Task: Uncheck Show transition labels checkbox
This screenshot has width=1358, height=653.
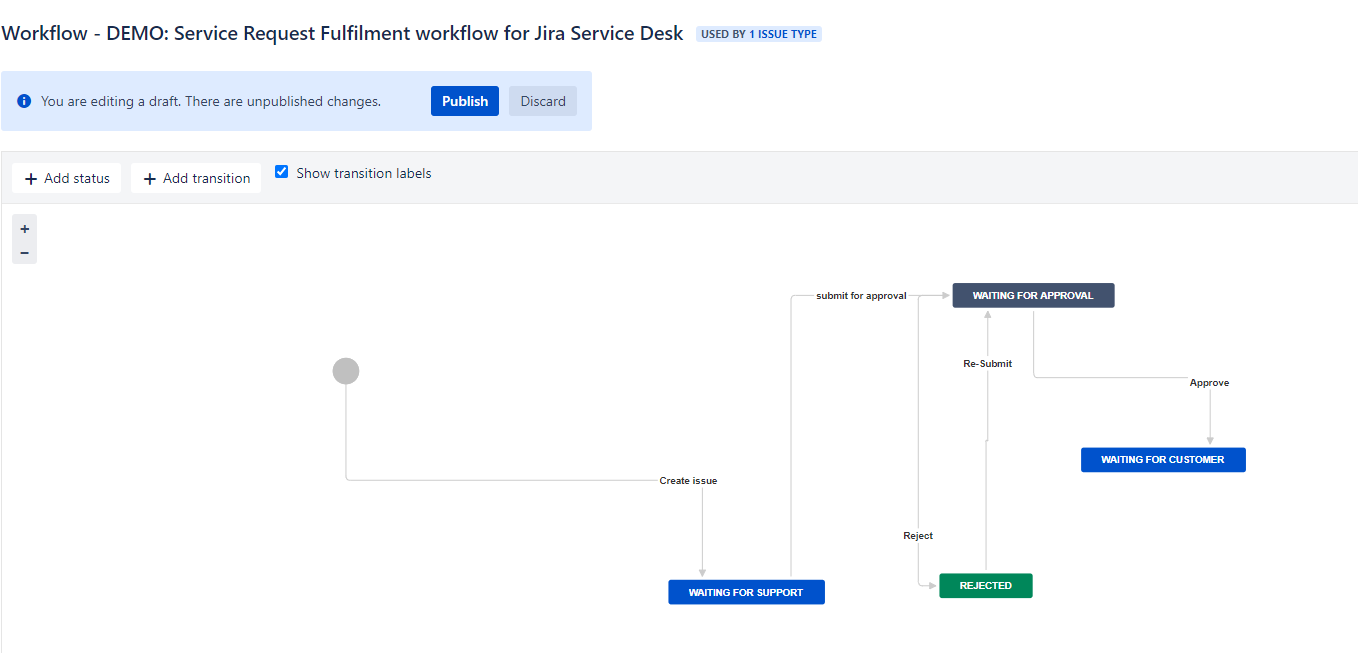Action: coord(282,172)
